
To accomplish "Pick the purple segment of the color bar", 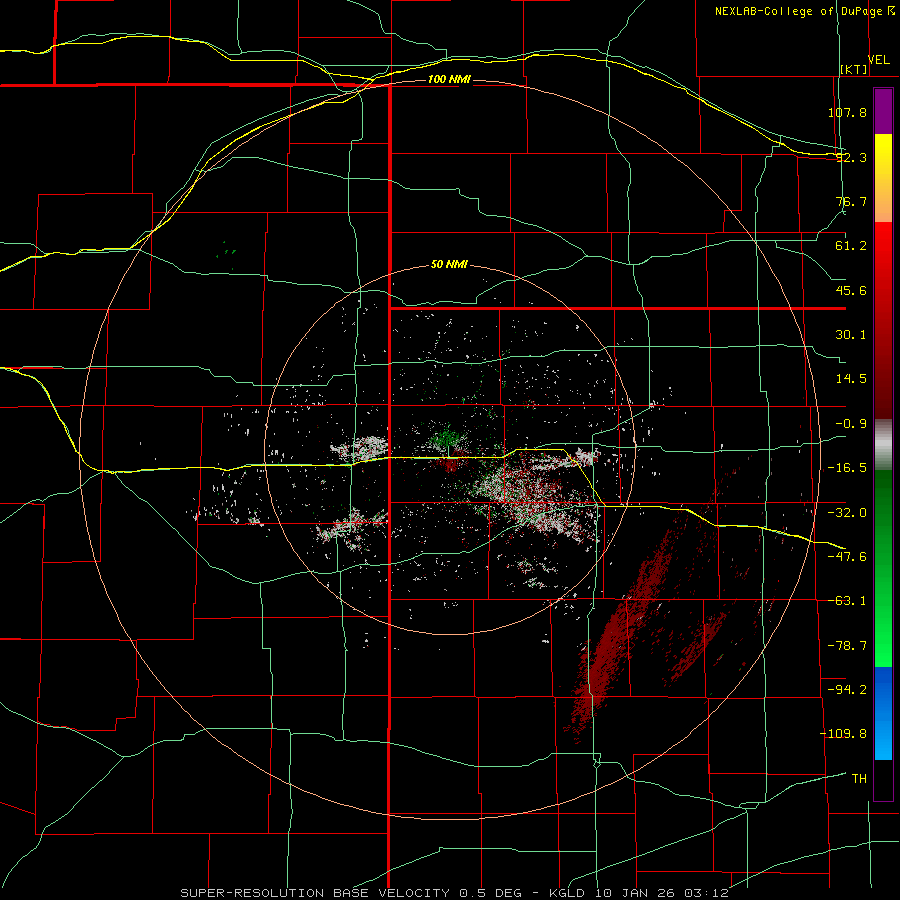I will 883,111.
